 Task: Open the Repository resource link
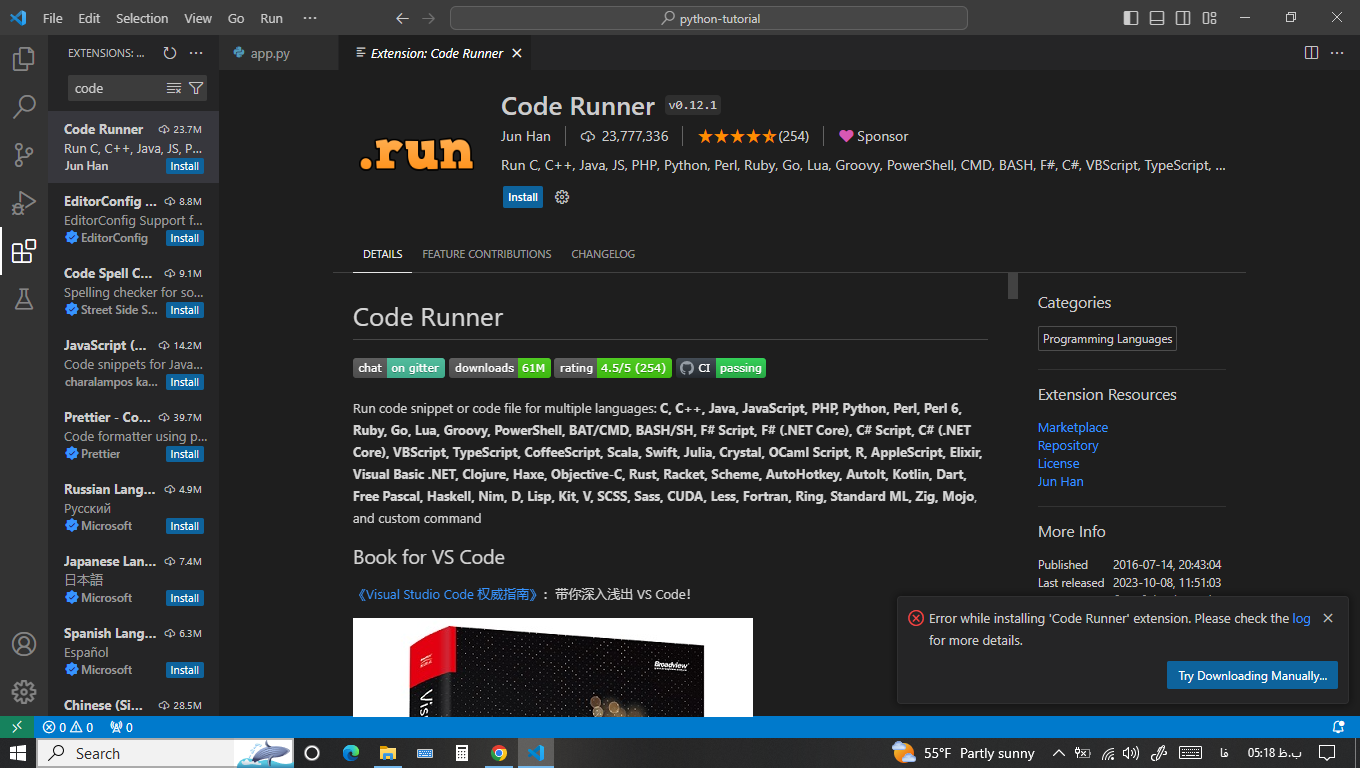[x=1068, y=445]
